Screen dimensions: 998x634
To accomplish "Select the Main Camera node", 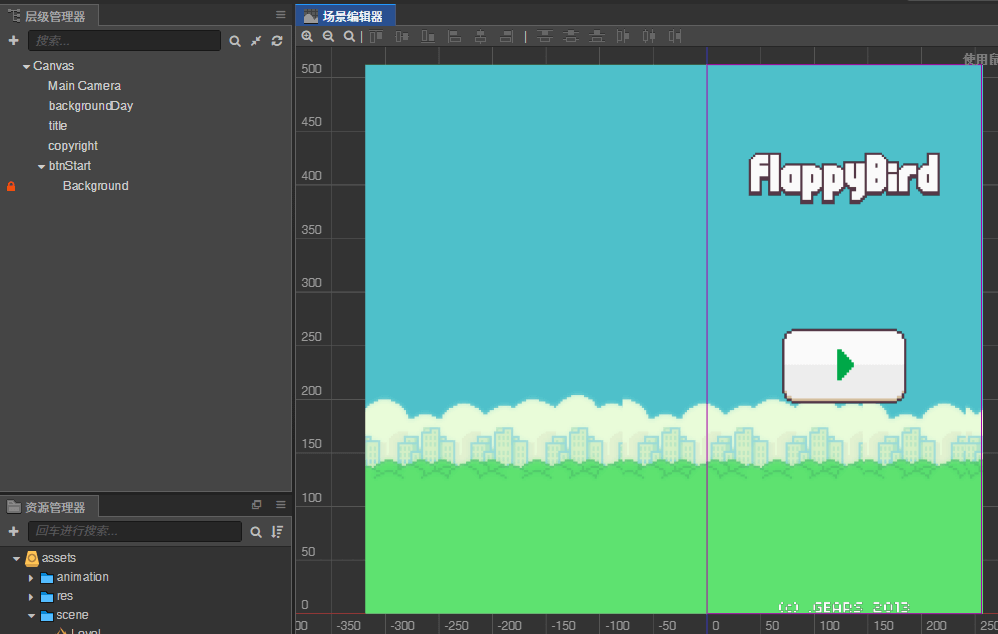I will click(x=84, y=85).
